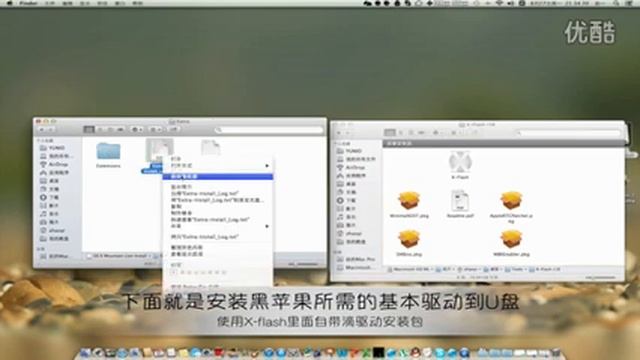Screen dimensions: 640x360
Task: Focus the search field in X-Flash window
Action: [x=568, y=133]
